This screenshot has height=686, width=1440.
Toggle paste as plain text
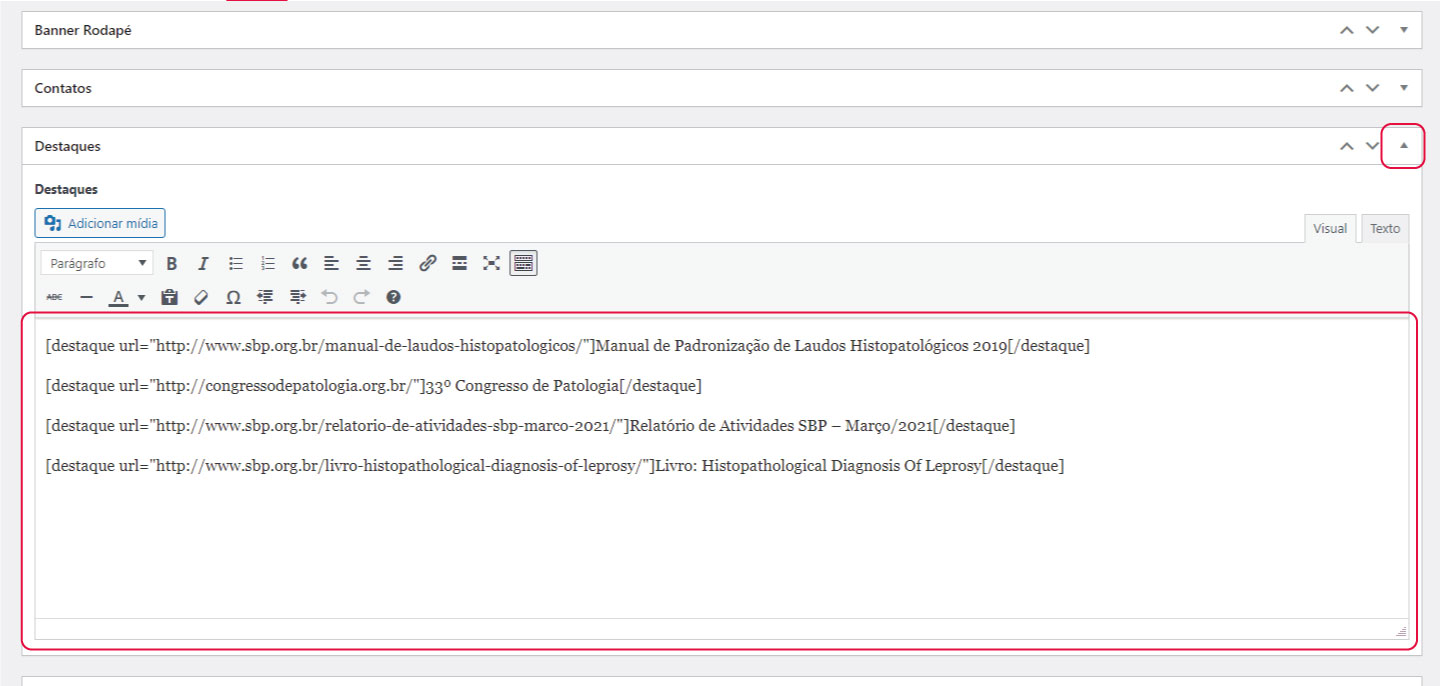tap(169, 297)
